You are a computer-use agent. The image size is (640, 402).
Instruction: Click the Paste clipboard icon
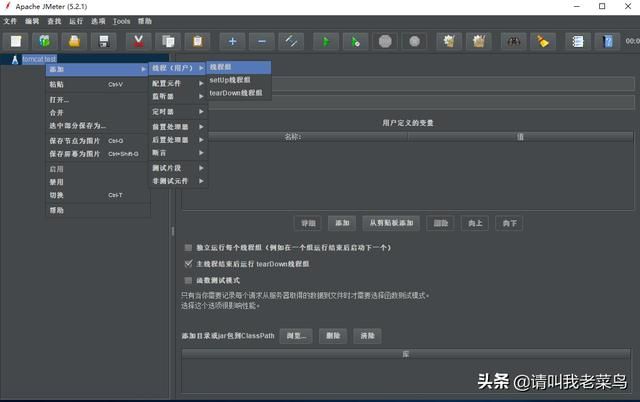[198, 41]
